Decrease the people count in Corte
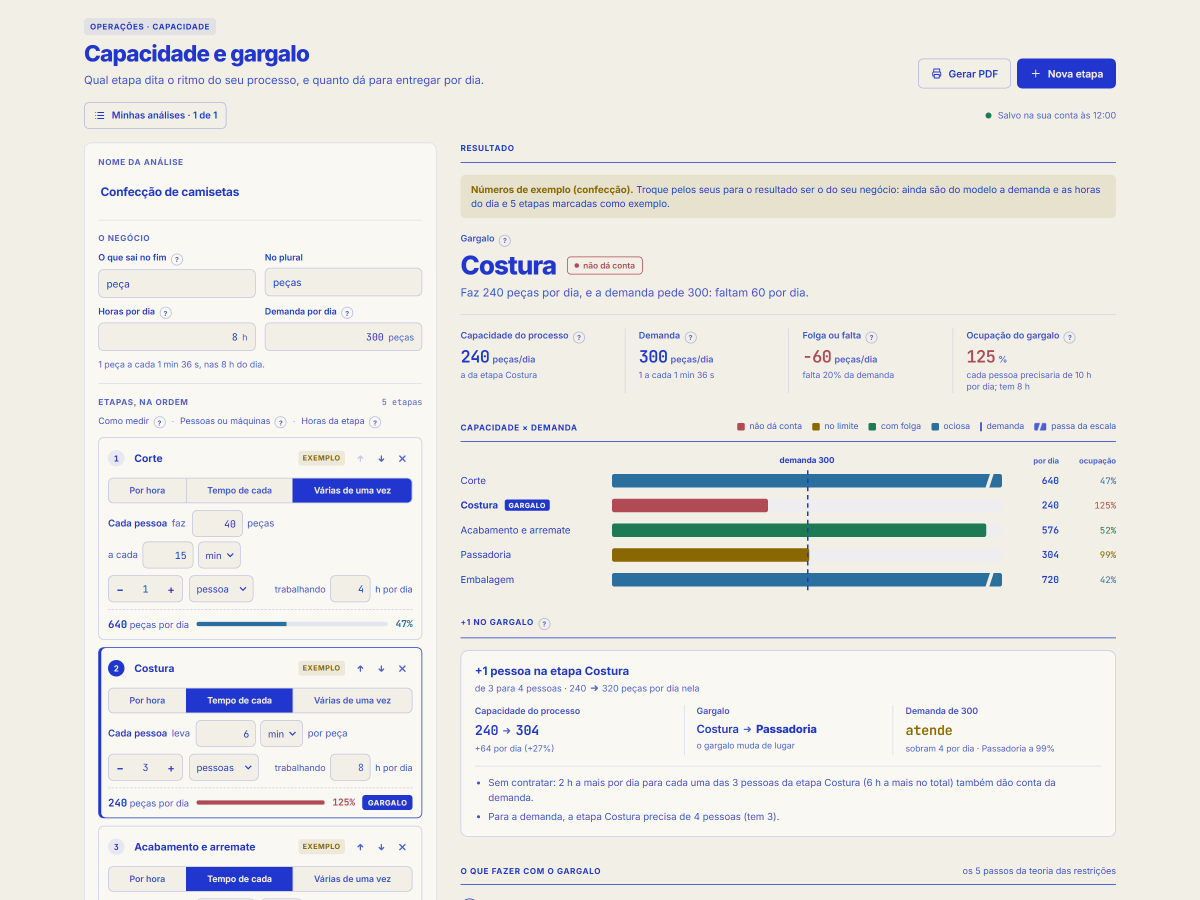 [x=120, y=589]
